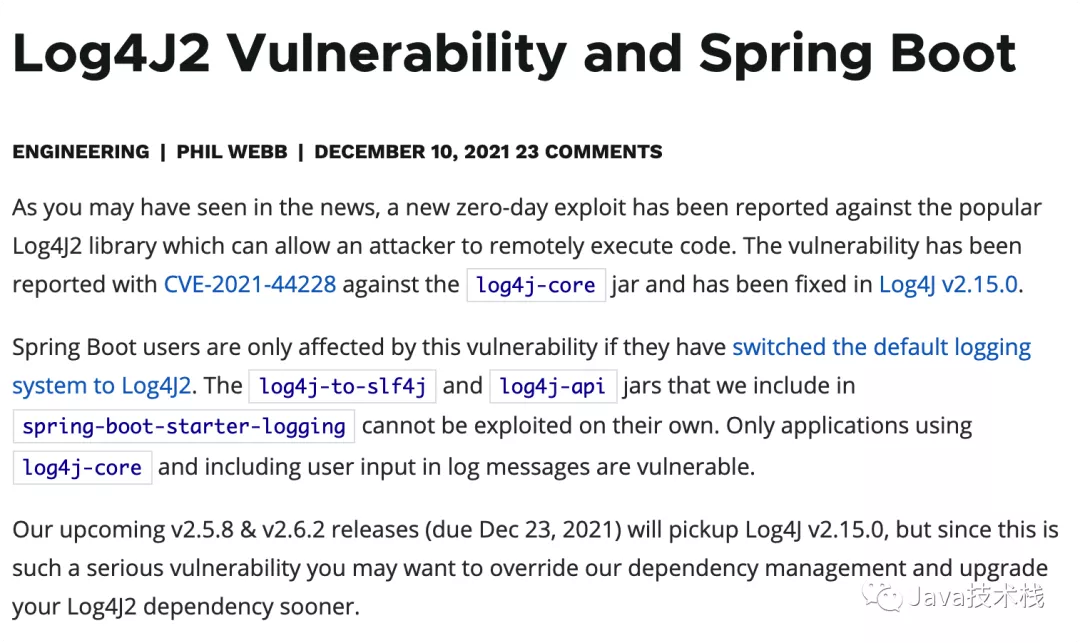Click the log4j-api code tag
Screen dimensions: 1080x643
click(x=553, y=386)
